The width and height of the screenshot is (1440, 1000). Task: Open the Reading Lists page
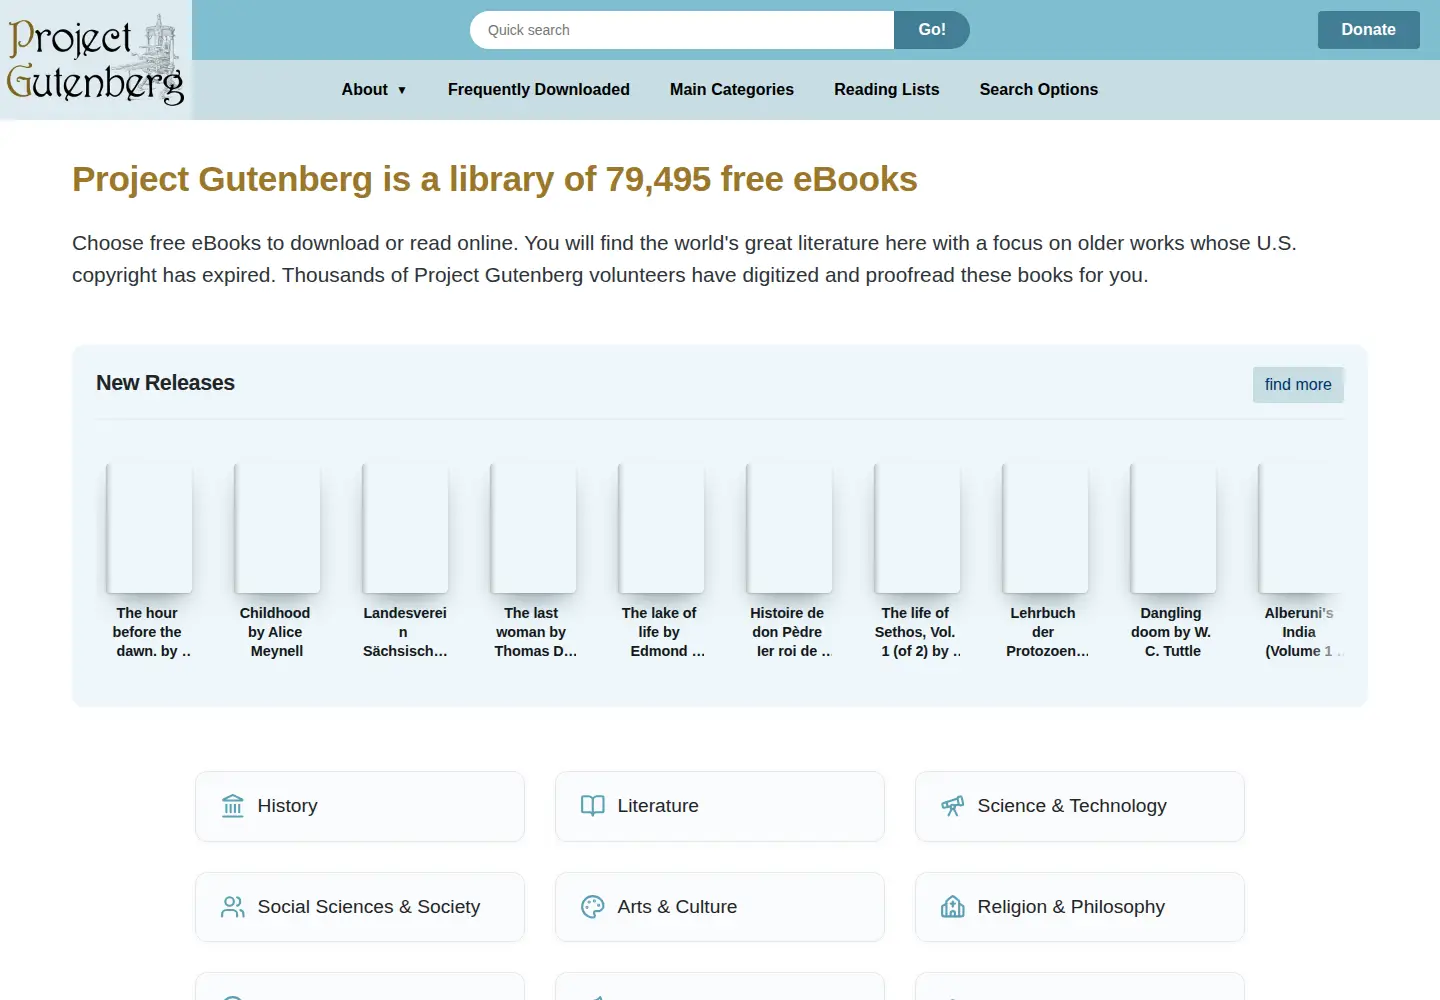tap(887, 90)
